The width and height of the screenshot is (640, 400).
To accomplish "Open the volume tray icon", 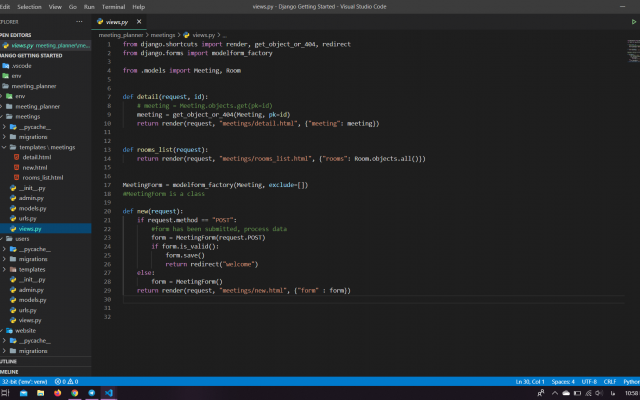I will click(599, 393).
